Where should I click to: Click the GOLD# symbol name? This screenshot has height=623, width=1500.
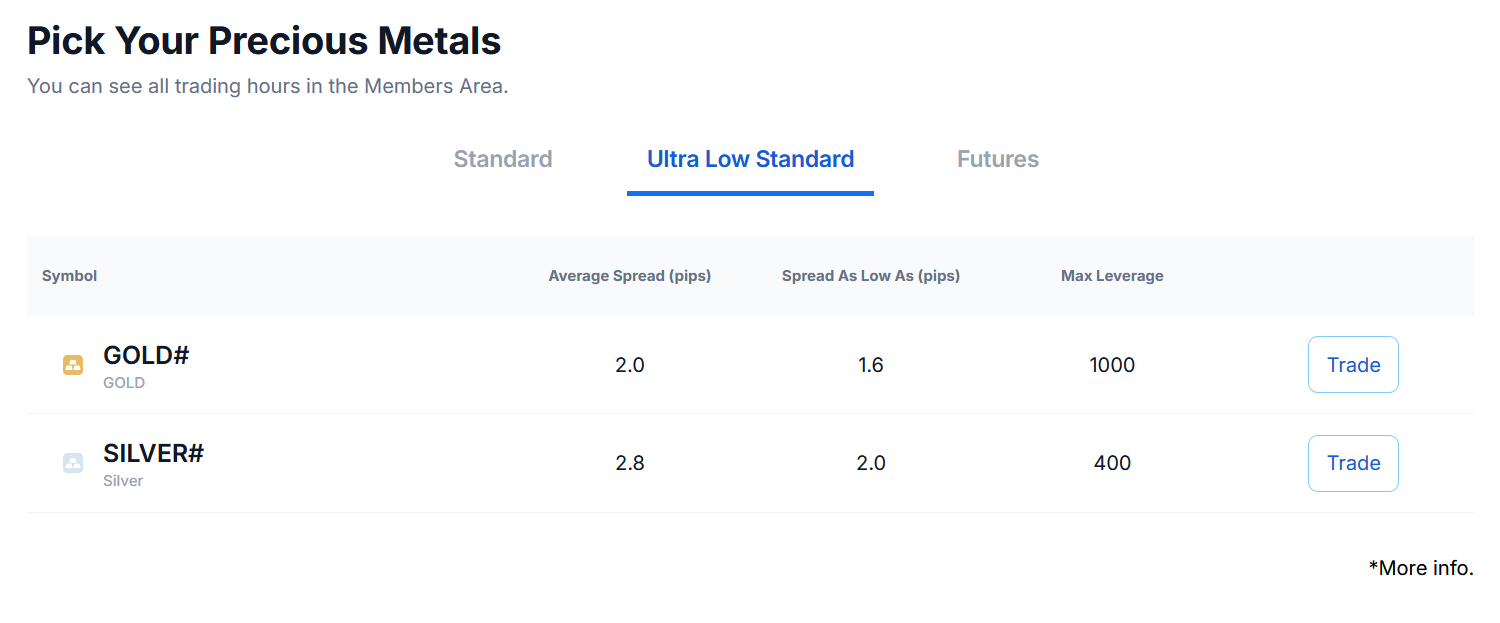click(x=146, y=355)
